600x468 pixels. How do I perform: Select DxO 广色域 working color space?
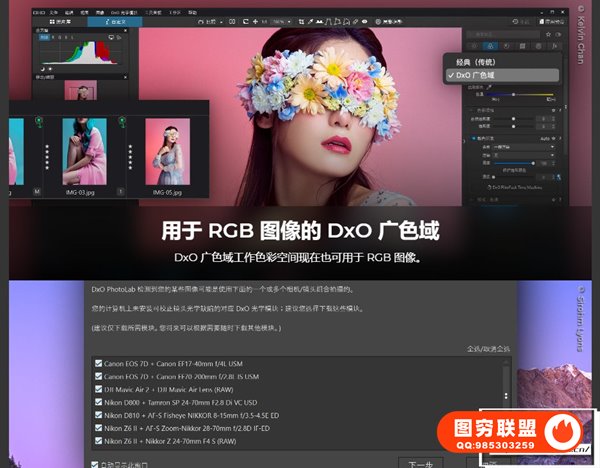(x=482, y=75)
